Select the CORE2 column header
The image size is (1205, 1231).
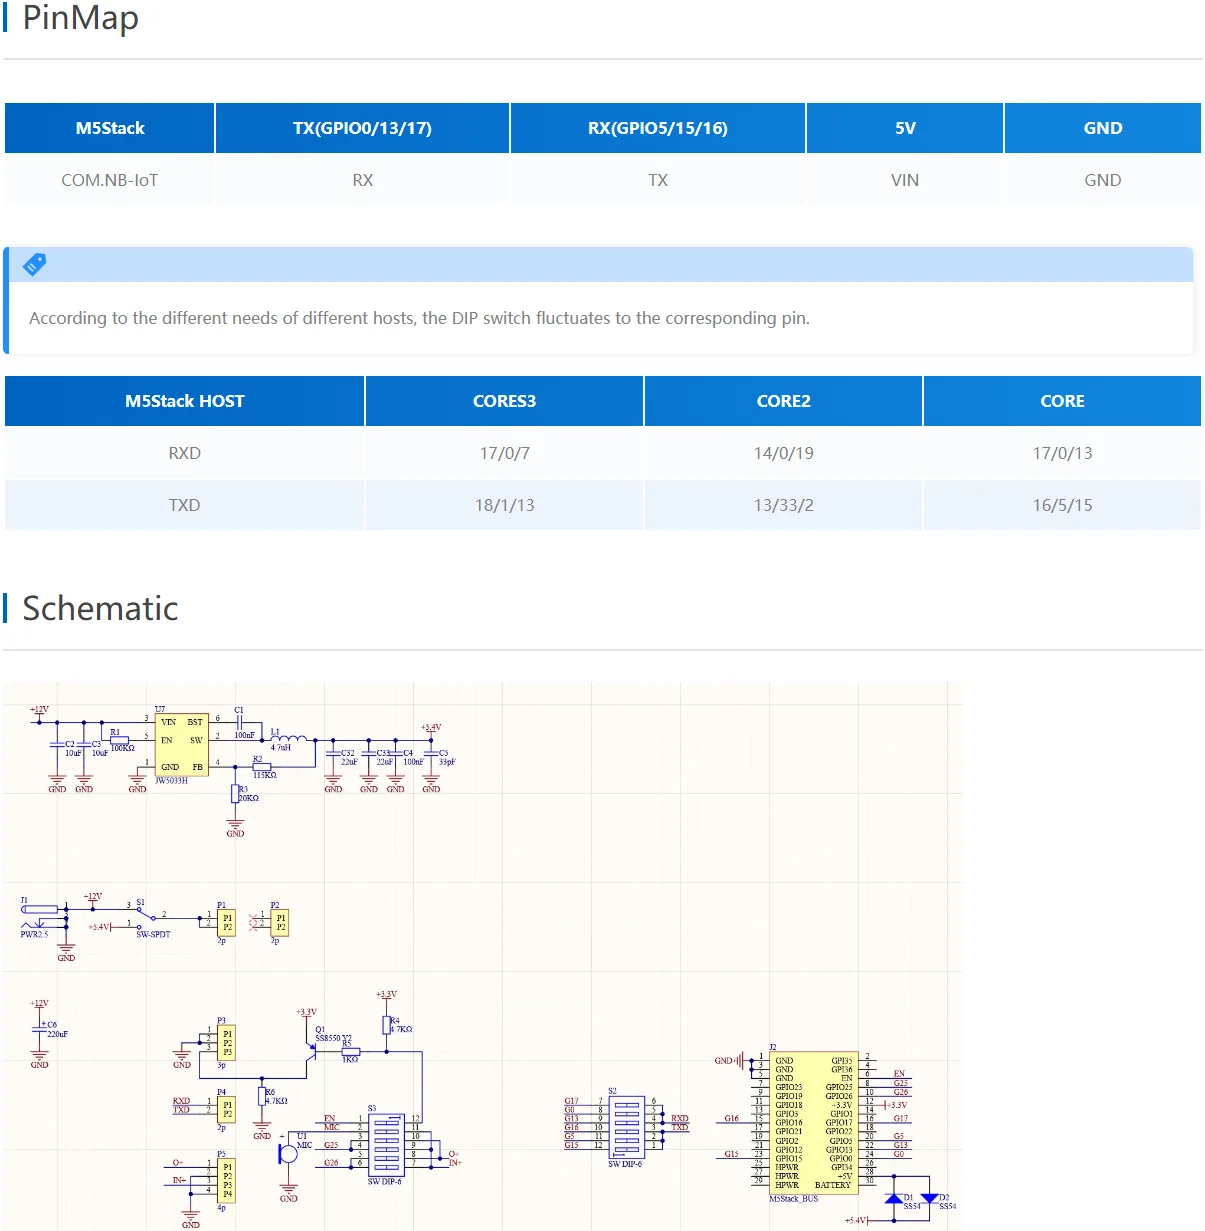(783, 401)
